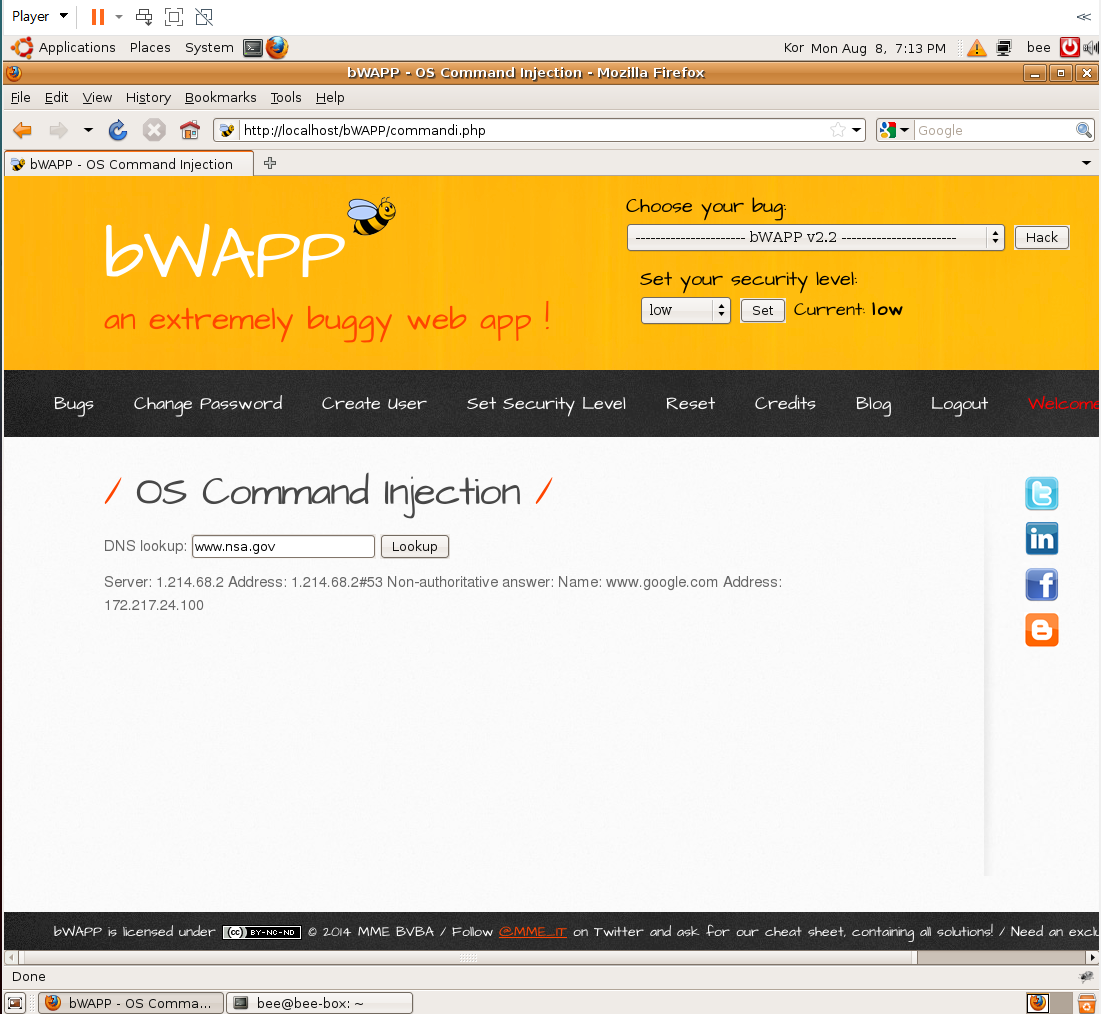Open the Firefox View menu

97,97
